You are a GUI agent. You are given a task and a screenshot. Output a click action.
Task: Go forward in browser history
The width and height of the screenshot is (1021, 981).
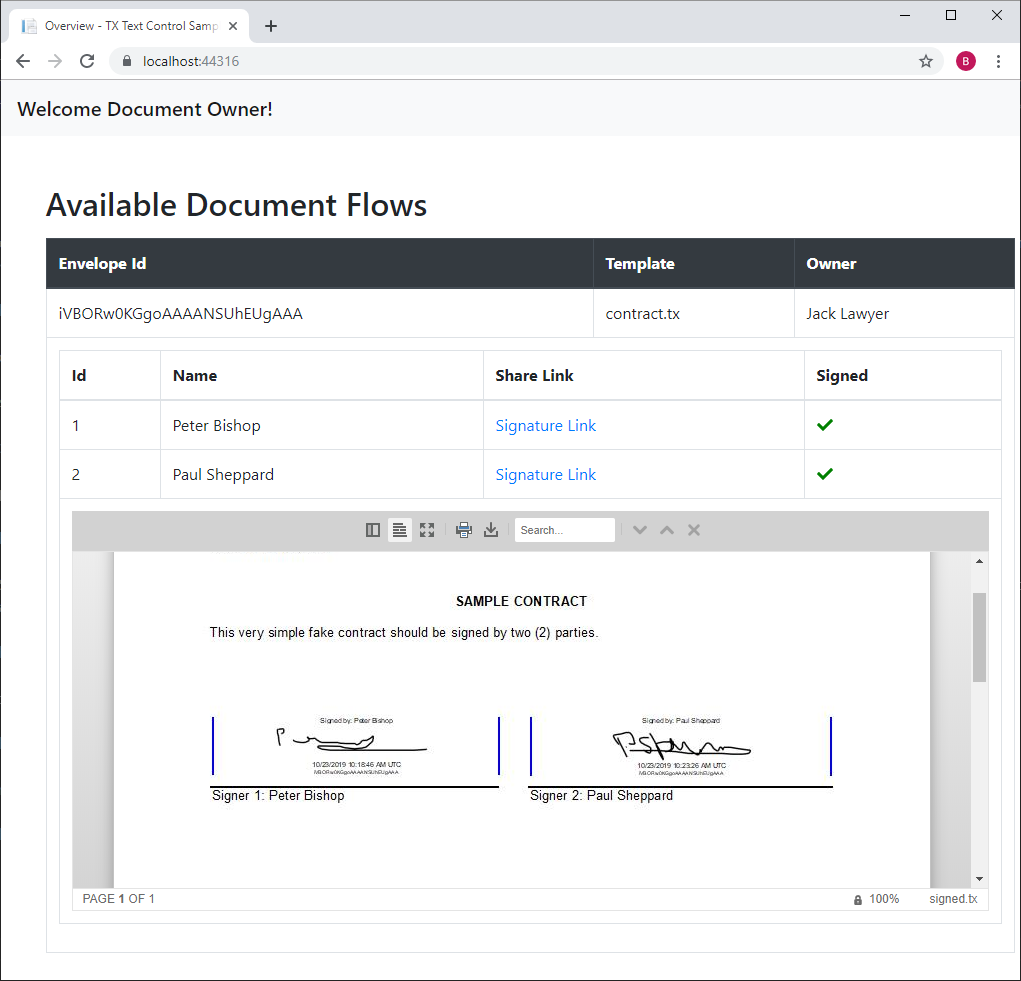(55, 61)
